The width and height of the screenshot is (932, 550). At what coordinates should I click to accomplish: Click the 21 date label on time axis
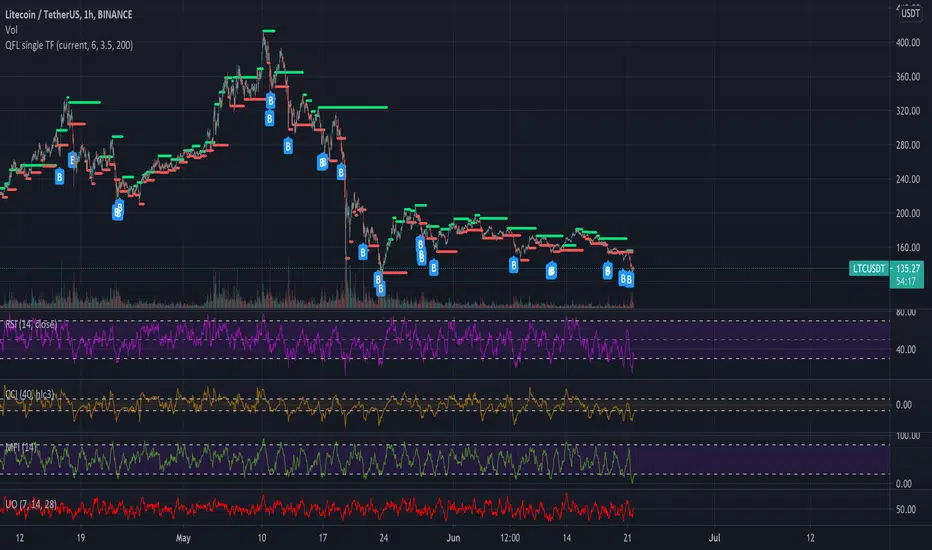pos(627,538)
